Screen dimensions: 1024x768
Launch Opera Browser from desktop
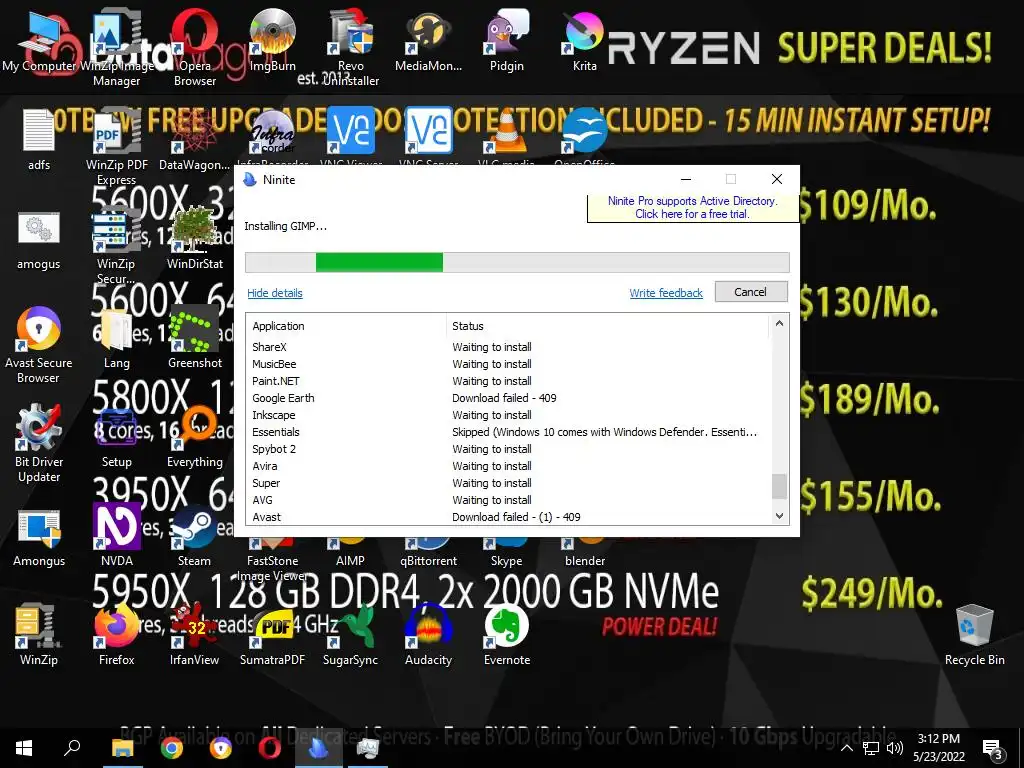195,47
